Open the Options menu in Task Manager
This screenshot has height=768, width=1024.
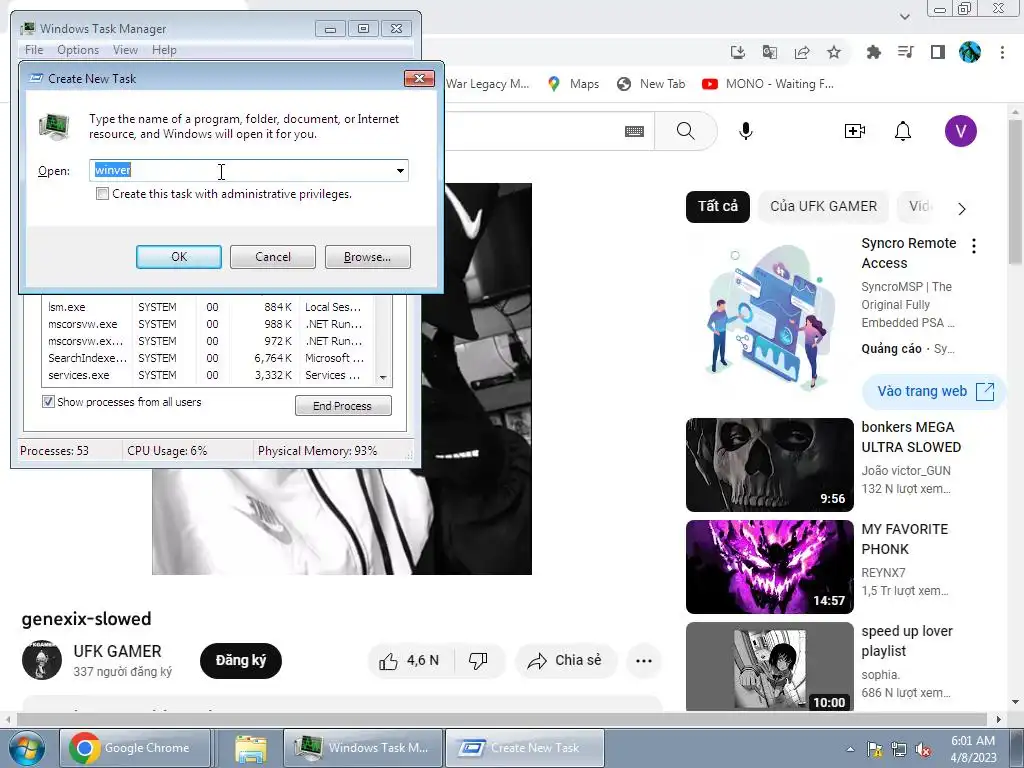tap(78, 50)
